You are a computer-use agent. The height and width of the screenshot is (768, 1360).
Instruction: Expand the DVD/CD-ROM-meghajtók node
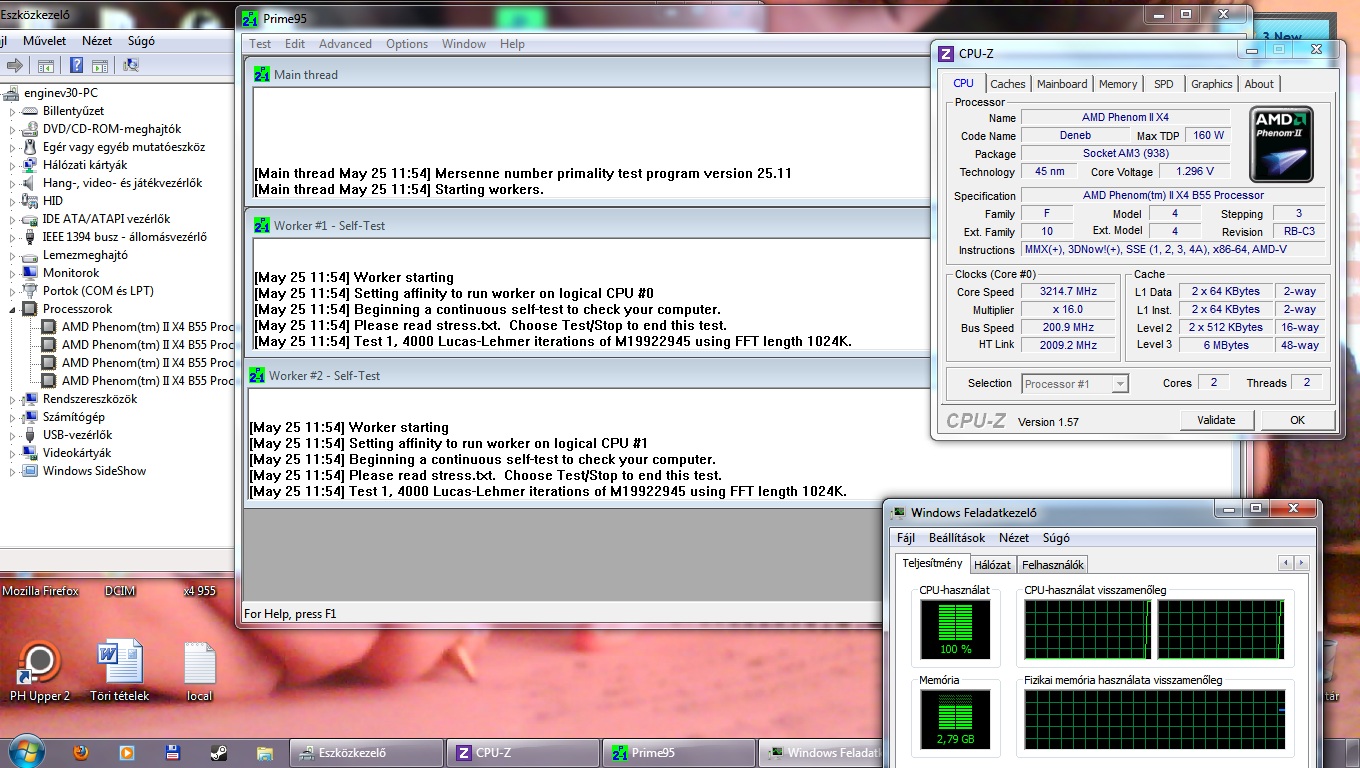(x=13, y=129)
